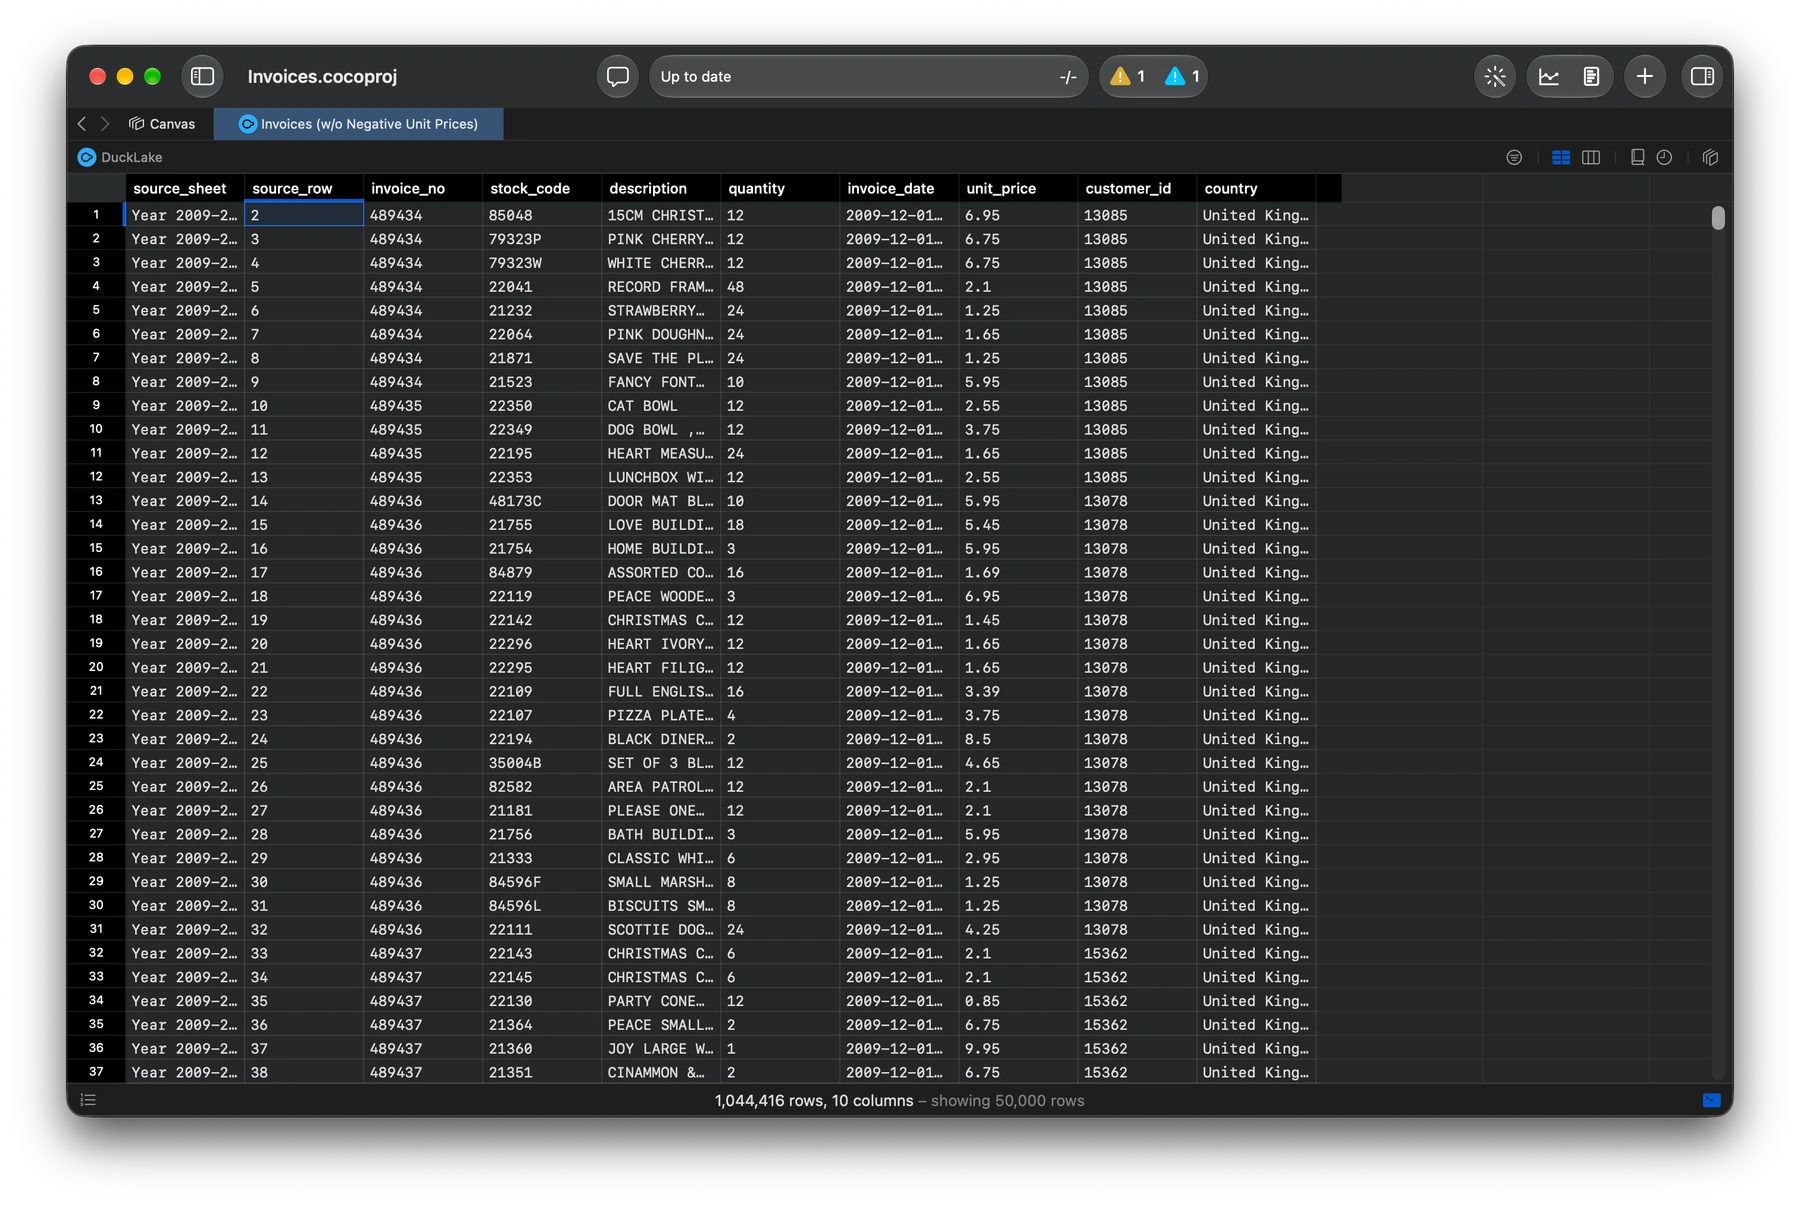Viewport: 1800px width, 1205px height.
Task: Click the description column header
Action: click(x=661, y=188)
